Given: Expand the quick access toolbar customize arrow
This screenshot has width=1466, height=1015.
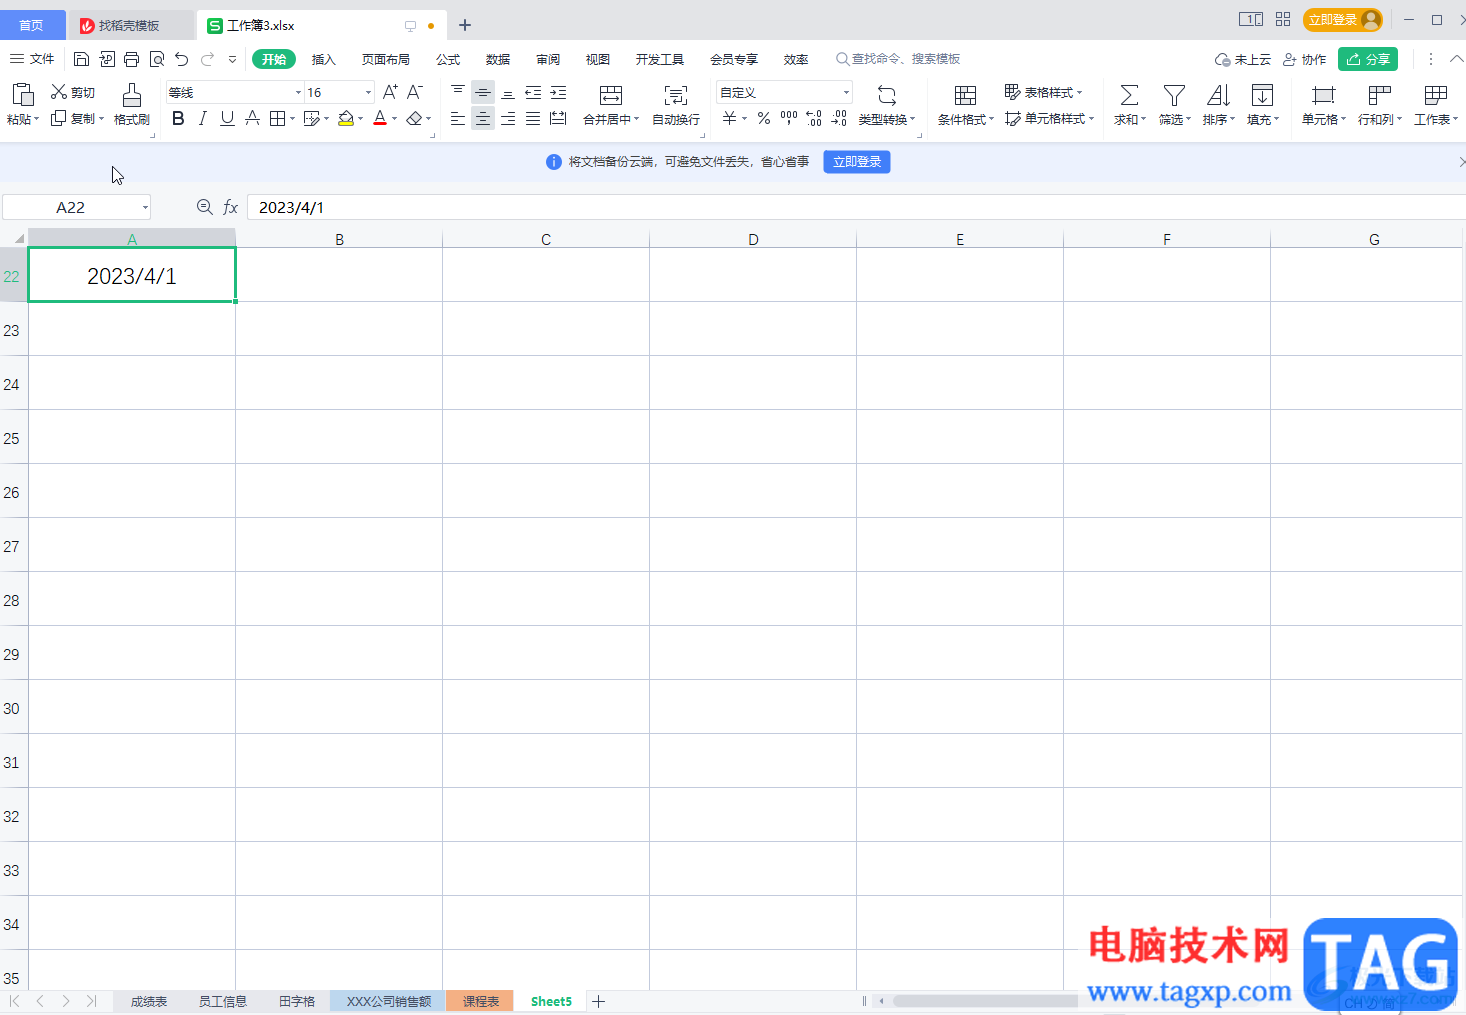Looking at the screenshot, I should tap(232, 59).
